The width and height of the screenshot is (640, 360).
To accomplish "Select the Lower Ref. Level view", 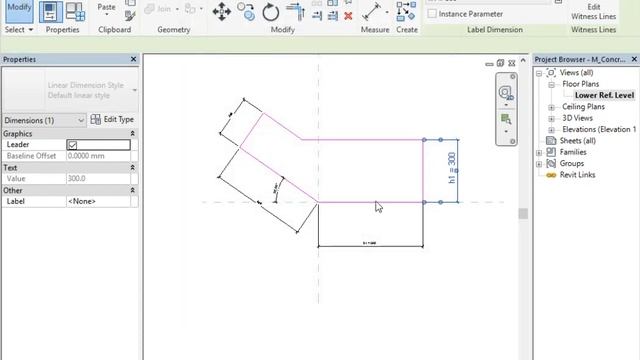I will (x=604, y=95).
